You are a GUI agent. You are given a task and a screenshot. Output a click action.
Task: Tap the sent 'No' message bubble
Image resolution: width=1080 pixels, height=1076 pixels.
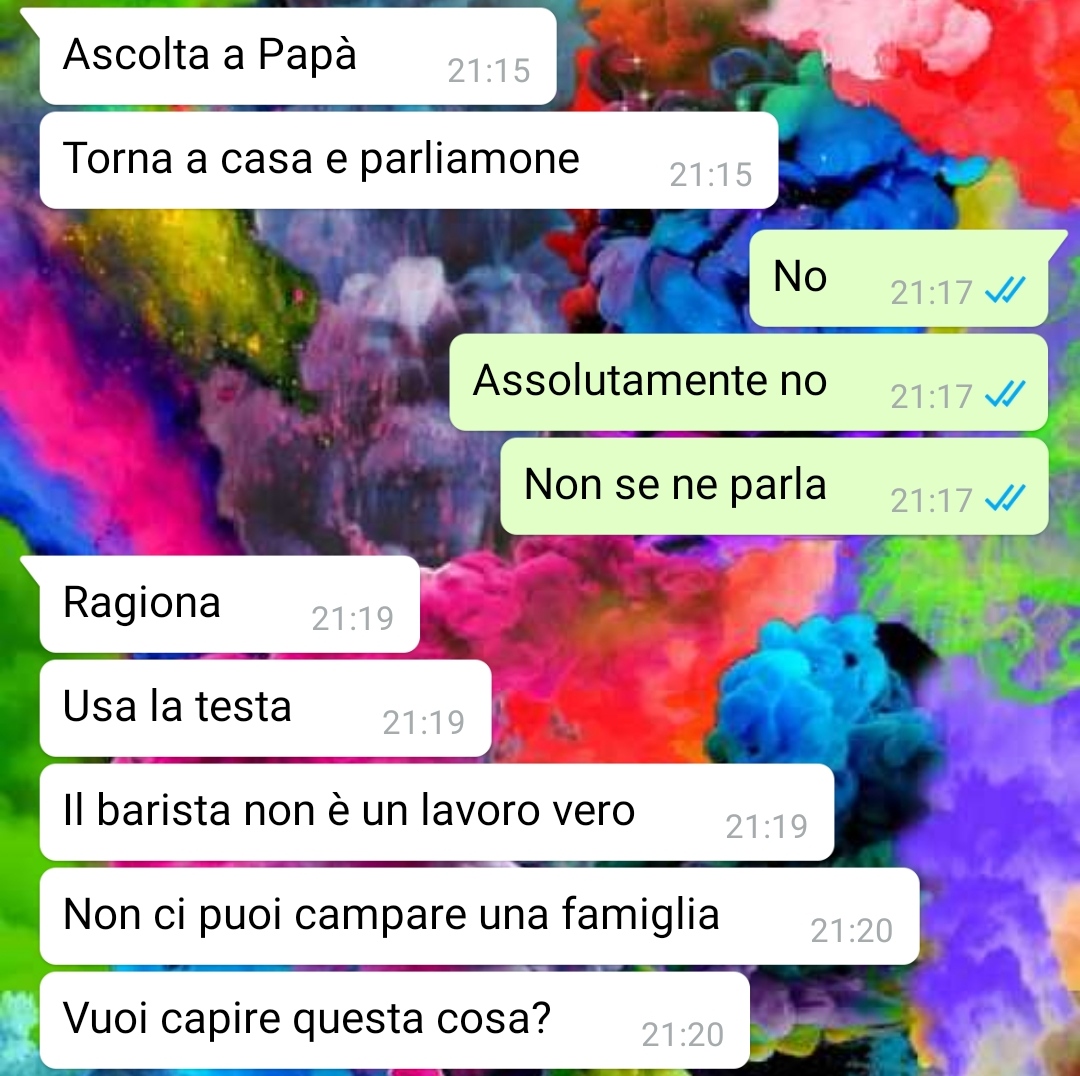[899, 278]
